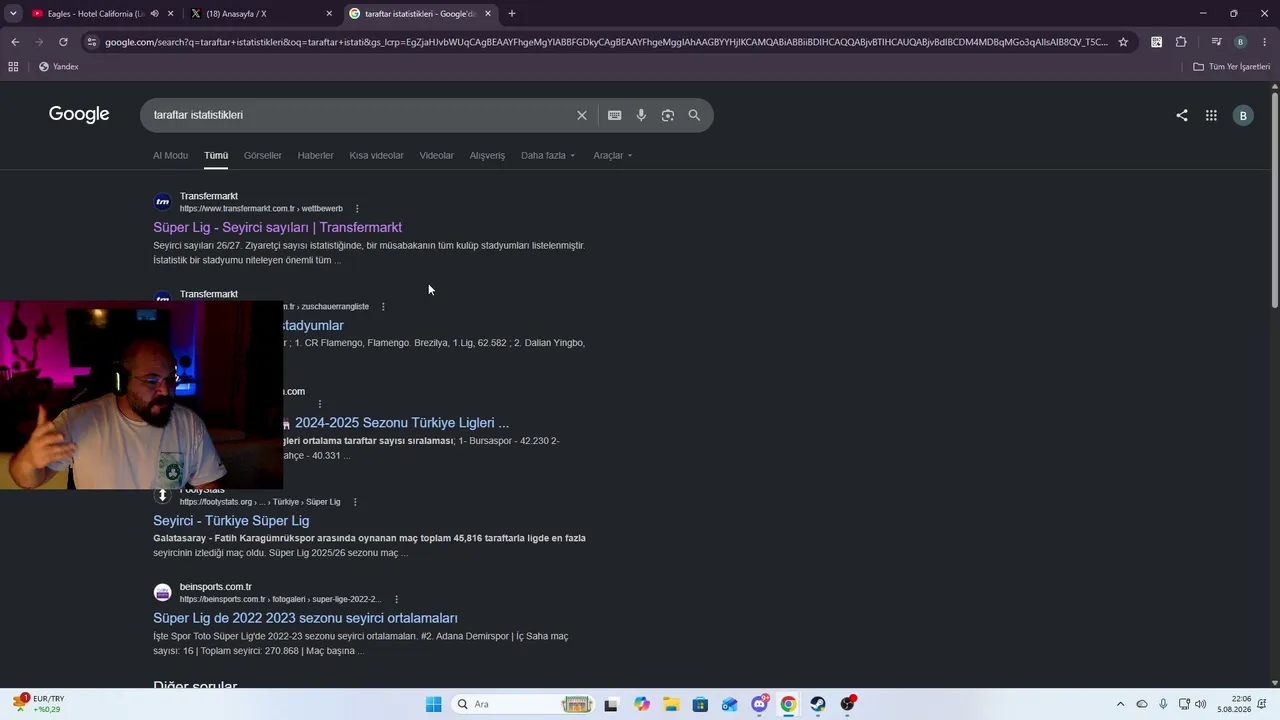Open Süper Lig - Seyirci sayıları Transfermarkt result
Viewport: 1280px width, 720px height.
point(278,228)
